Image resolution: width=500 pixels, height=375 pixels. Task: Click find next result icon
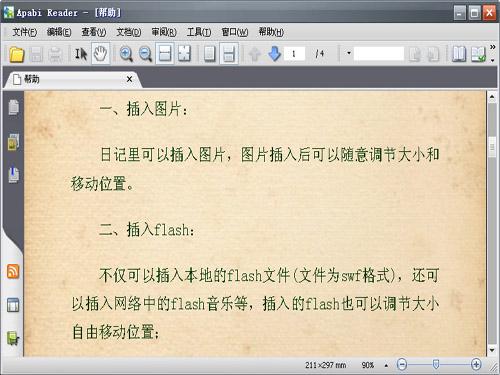coord(433,54)
